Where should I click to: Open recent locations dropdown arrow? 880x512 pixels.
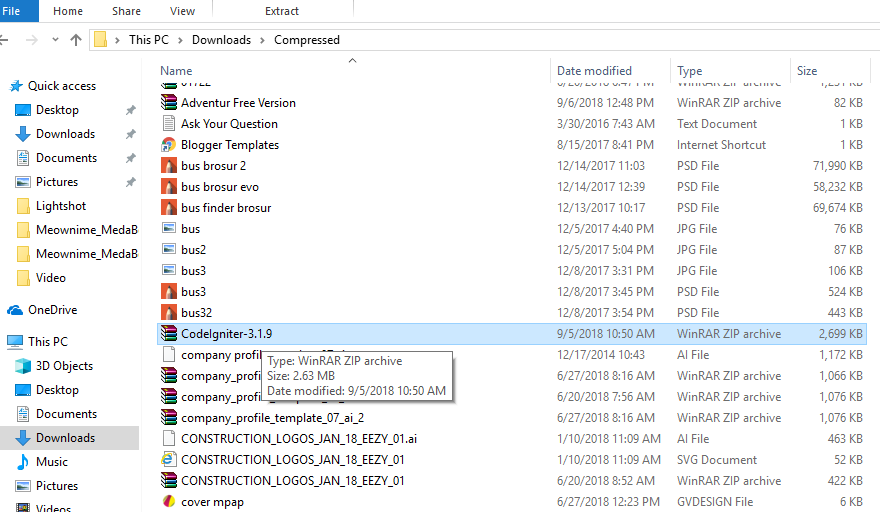(x=55, y=40)
